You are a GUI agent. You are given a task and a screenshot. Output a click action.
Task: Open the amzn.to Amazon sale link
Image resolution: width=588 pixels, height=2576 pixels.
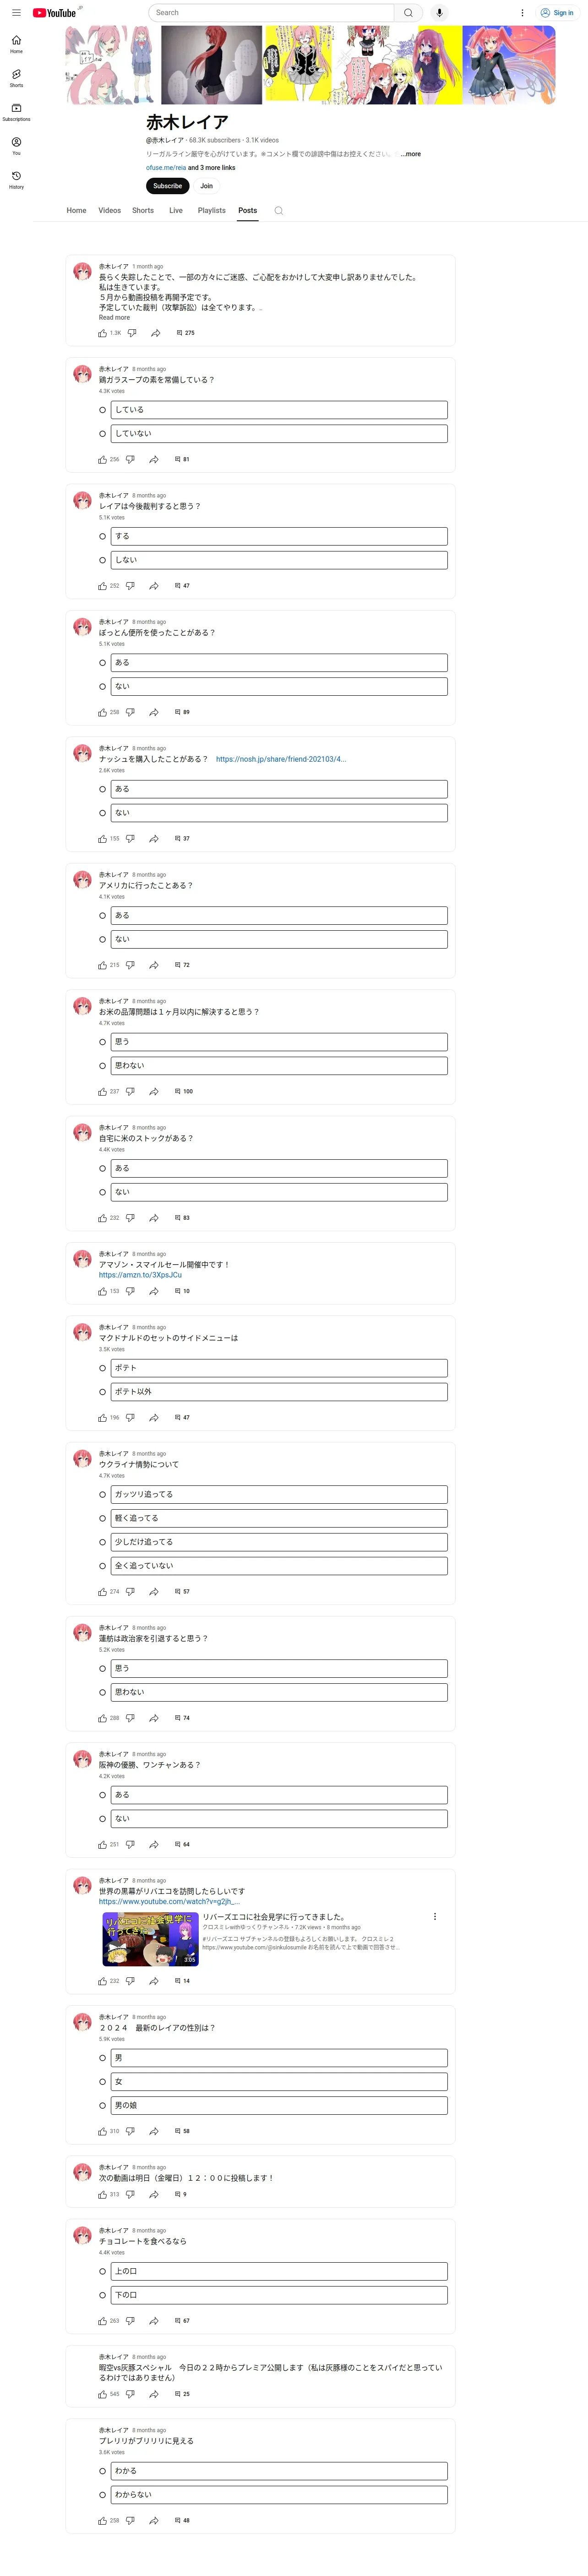point(140,1275)
